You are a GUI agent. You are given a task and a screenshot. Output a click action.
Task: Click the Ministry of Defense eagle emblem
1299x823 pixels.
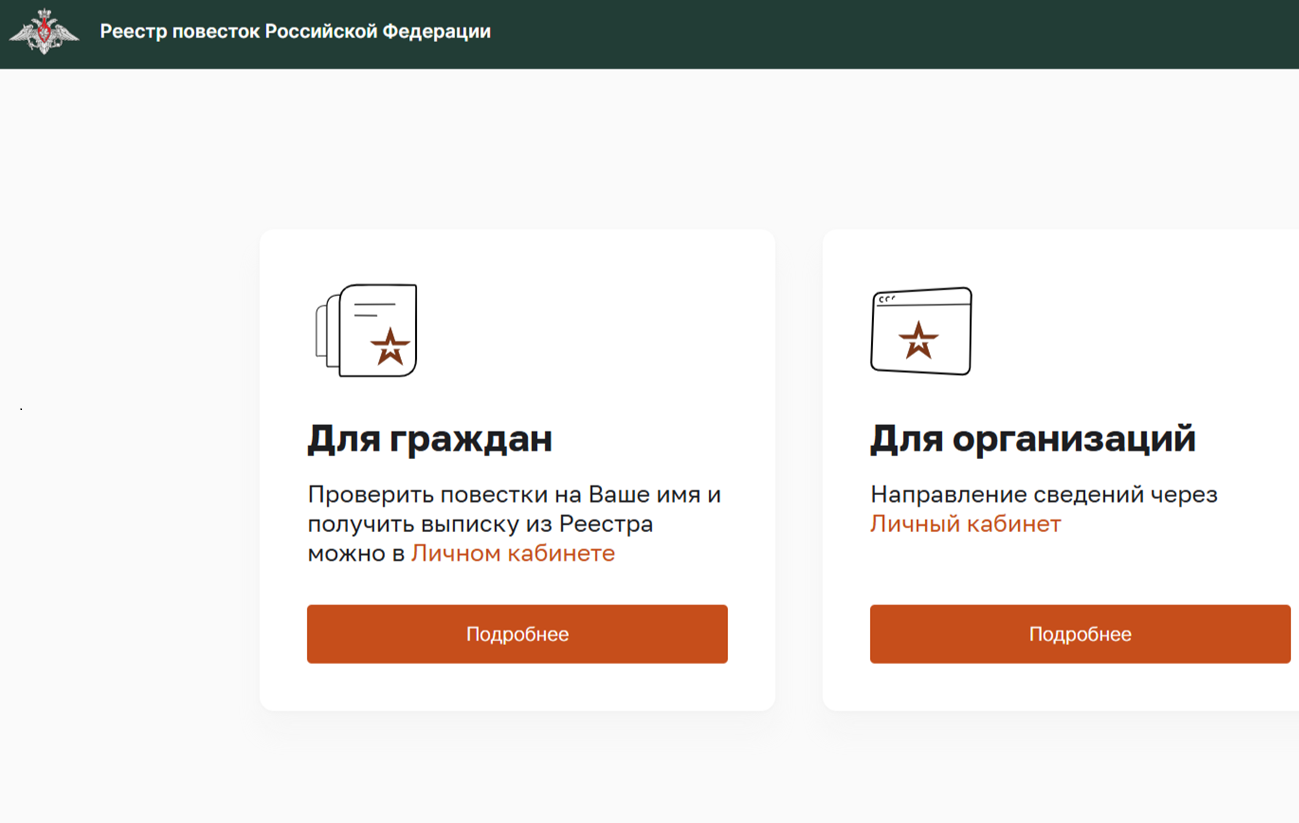pyautogui.click(x=44, y=32)
